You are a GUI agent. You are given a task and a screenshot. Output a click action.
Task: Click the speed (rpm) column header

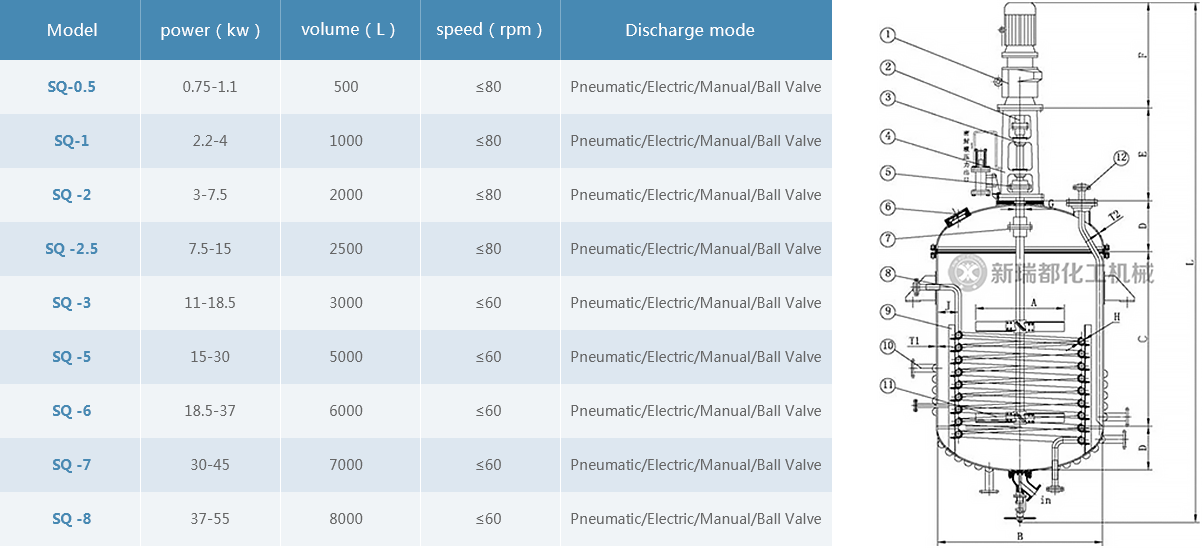coord(489,30)
